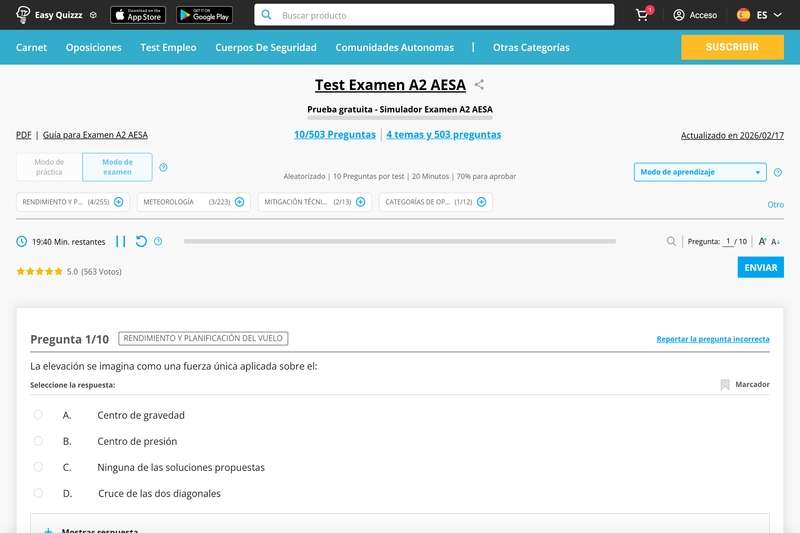Click the Otro topics link
Image resolution: width=800 pixels, height=533 pixels.
pos(776,205)
